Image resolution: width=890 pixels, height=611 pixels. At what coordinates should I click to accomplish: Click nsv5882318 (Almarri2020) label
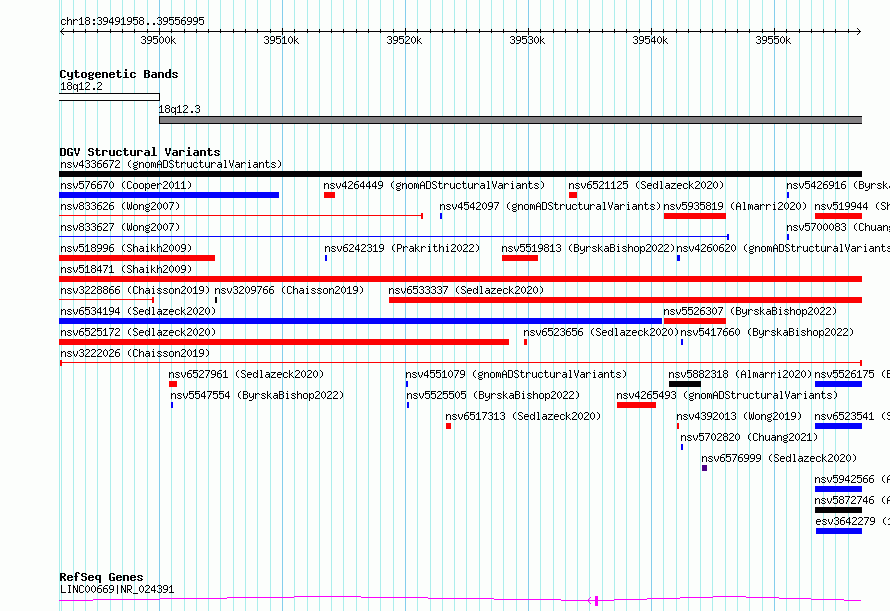click(740, 374)
